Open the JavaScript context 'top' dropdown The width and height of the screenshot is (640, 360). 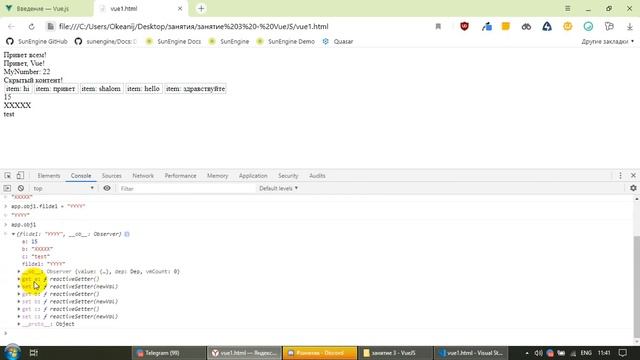coord(63,188)
